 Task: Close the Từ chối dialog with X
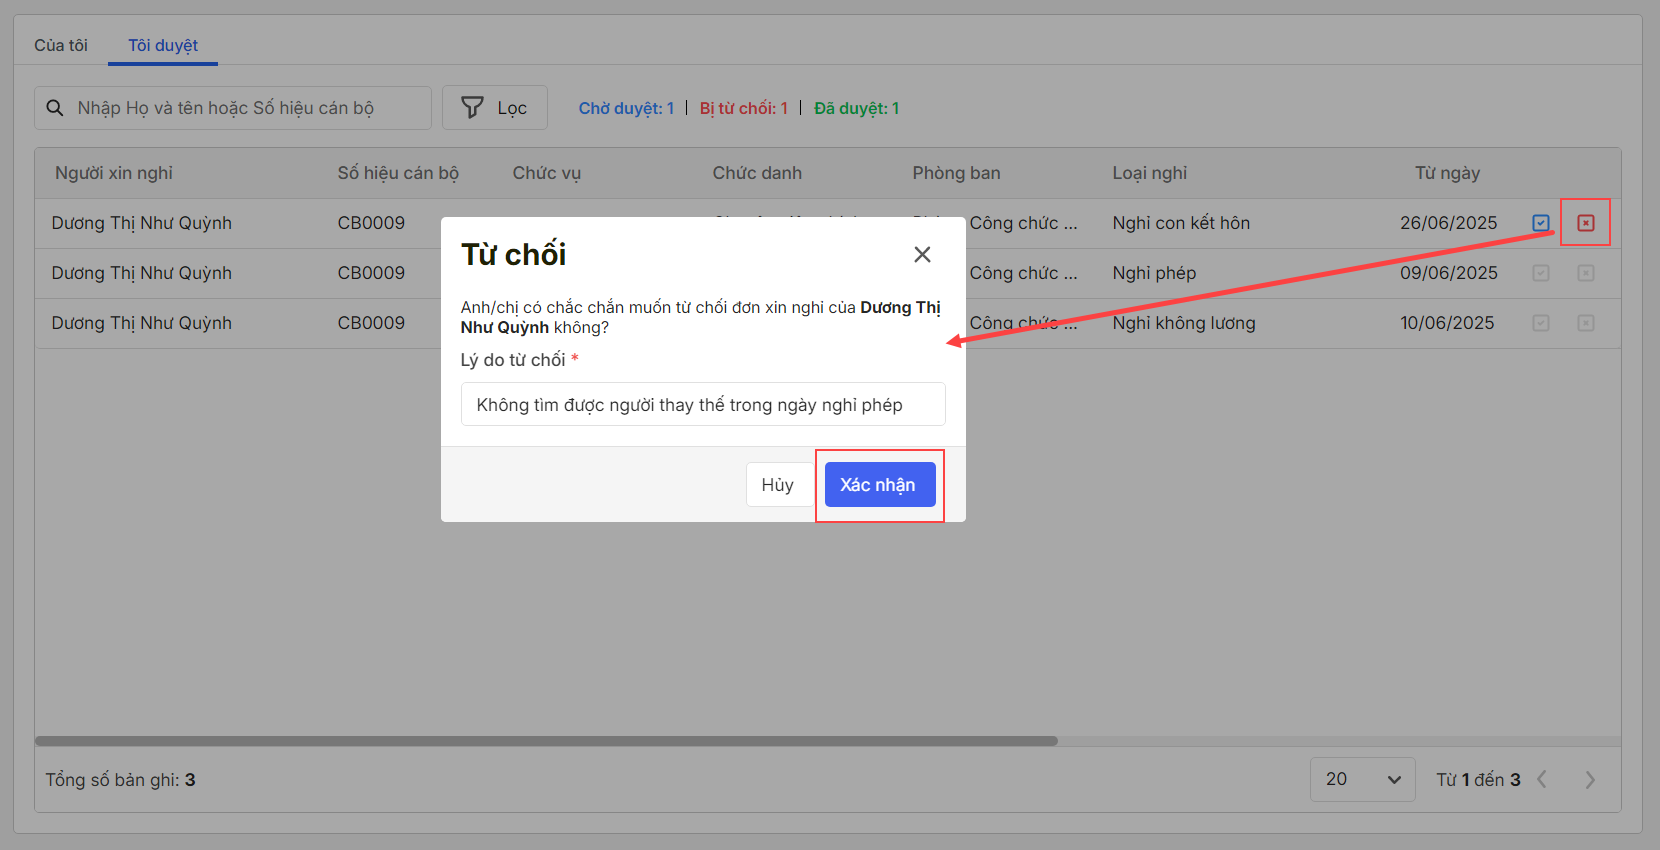click(922, 255)
